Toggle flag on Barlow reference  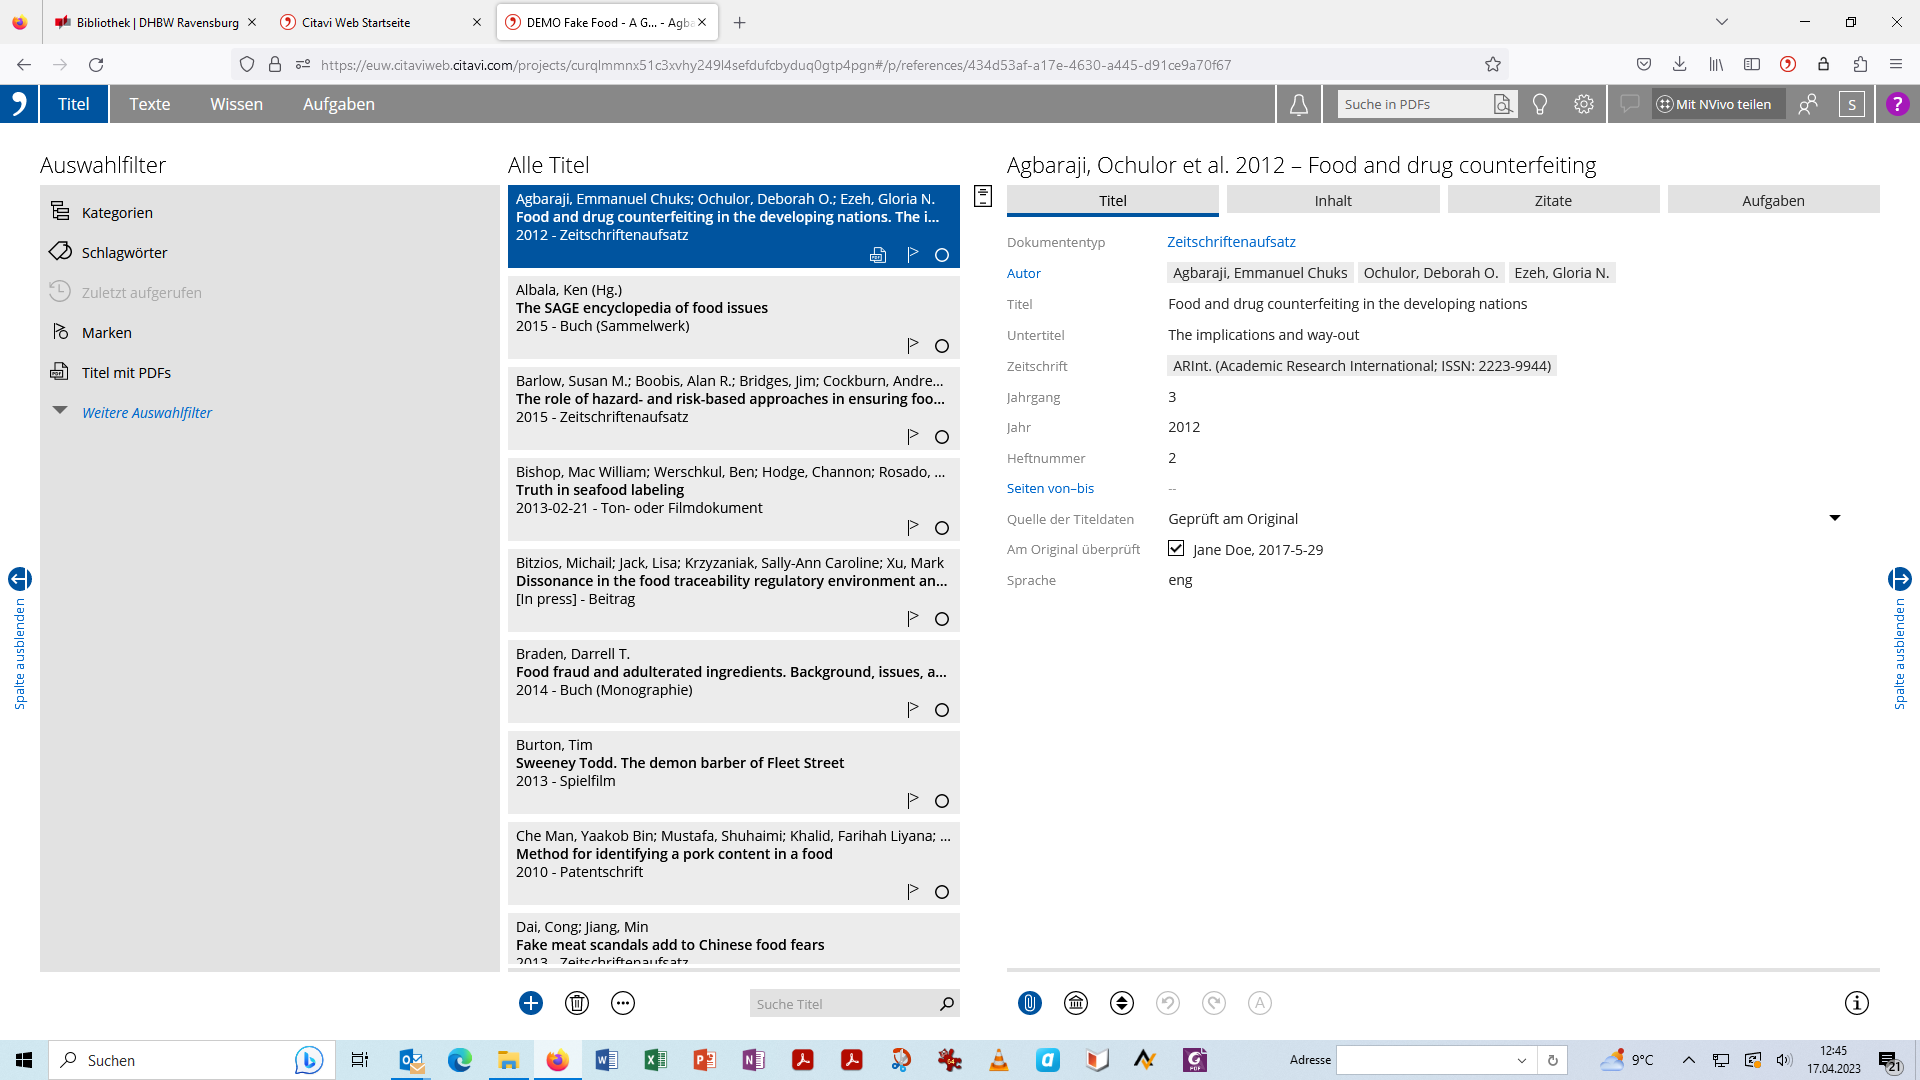[912, 437]
